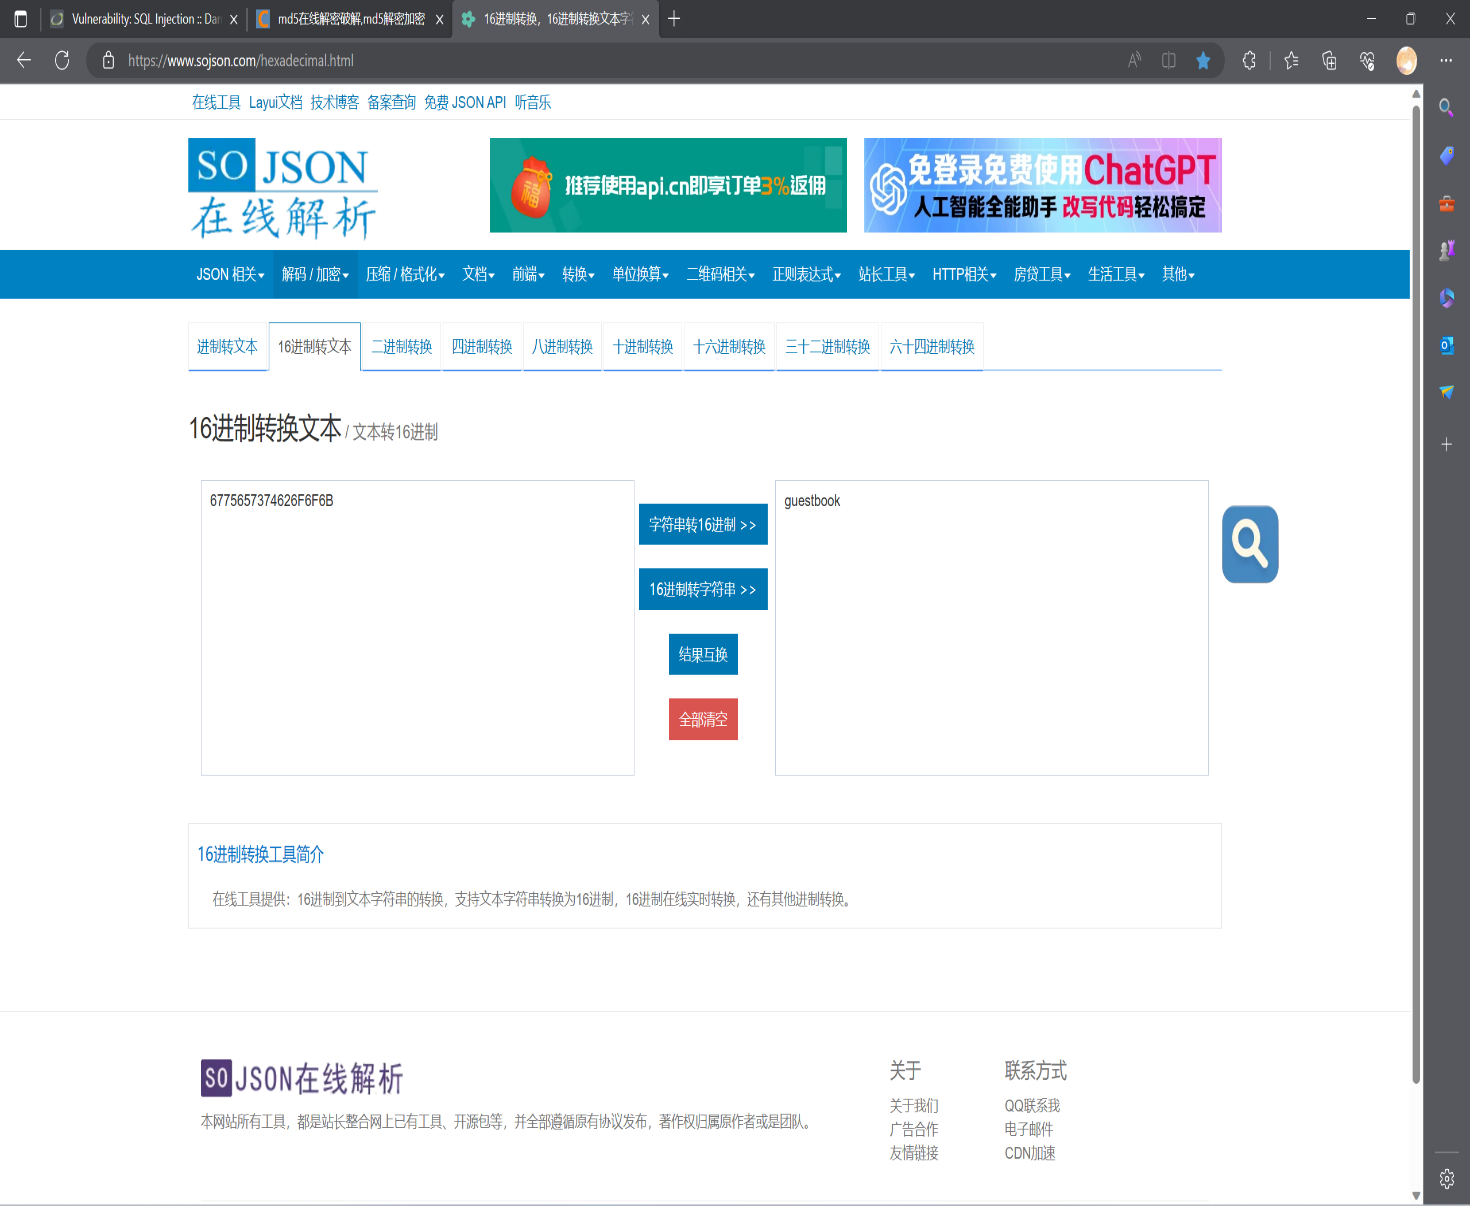Image resolution: width=1470 pixels, height=1206 pixels.
Task: Open the Collections icon
Action: tap(1329, 60)
